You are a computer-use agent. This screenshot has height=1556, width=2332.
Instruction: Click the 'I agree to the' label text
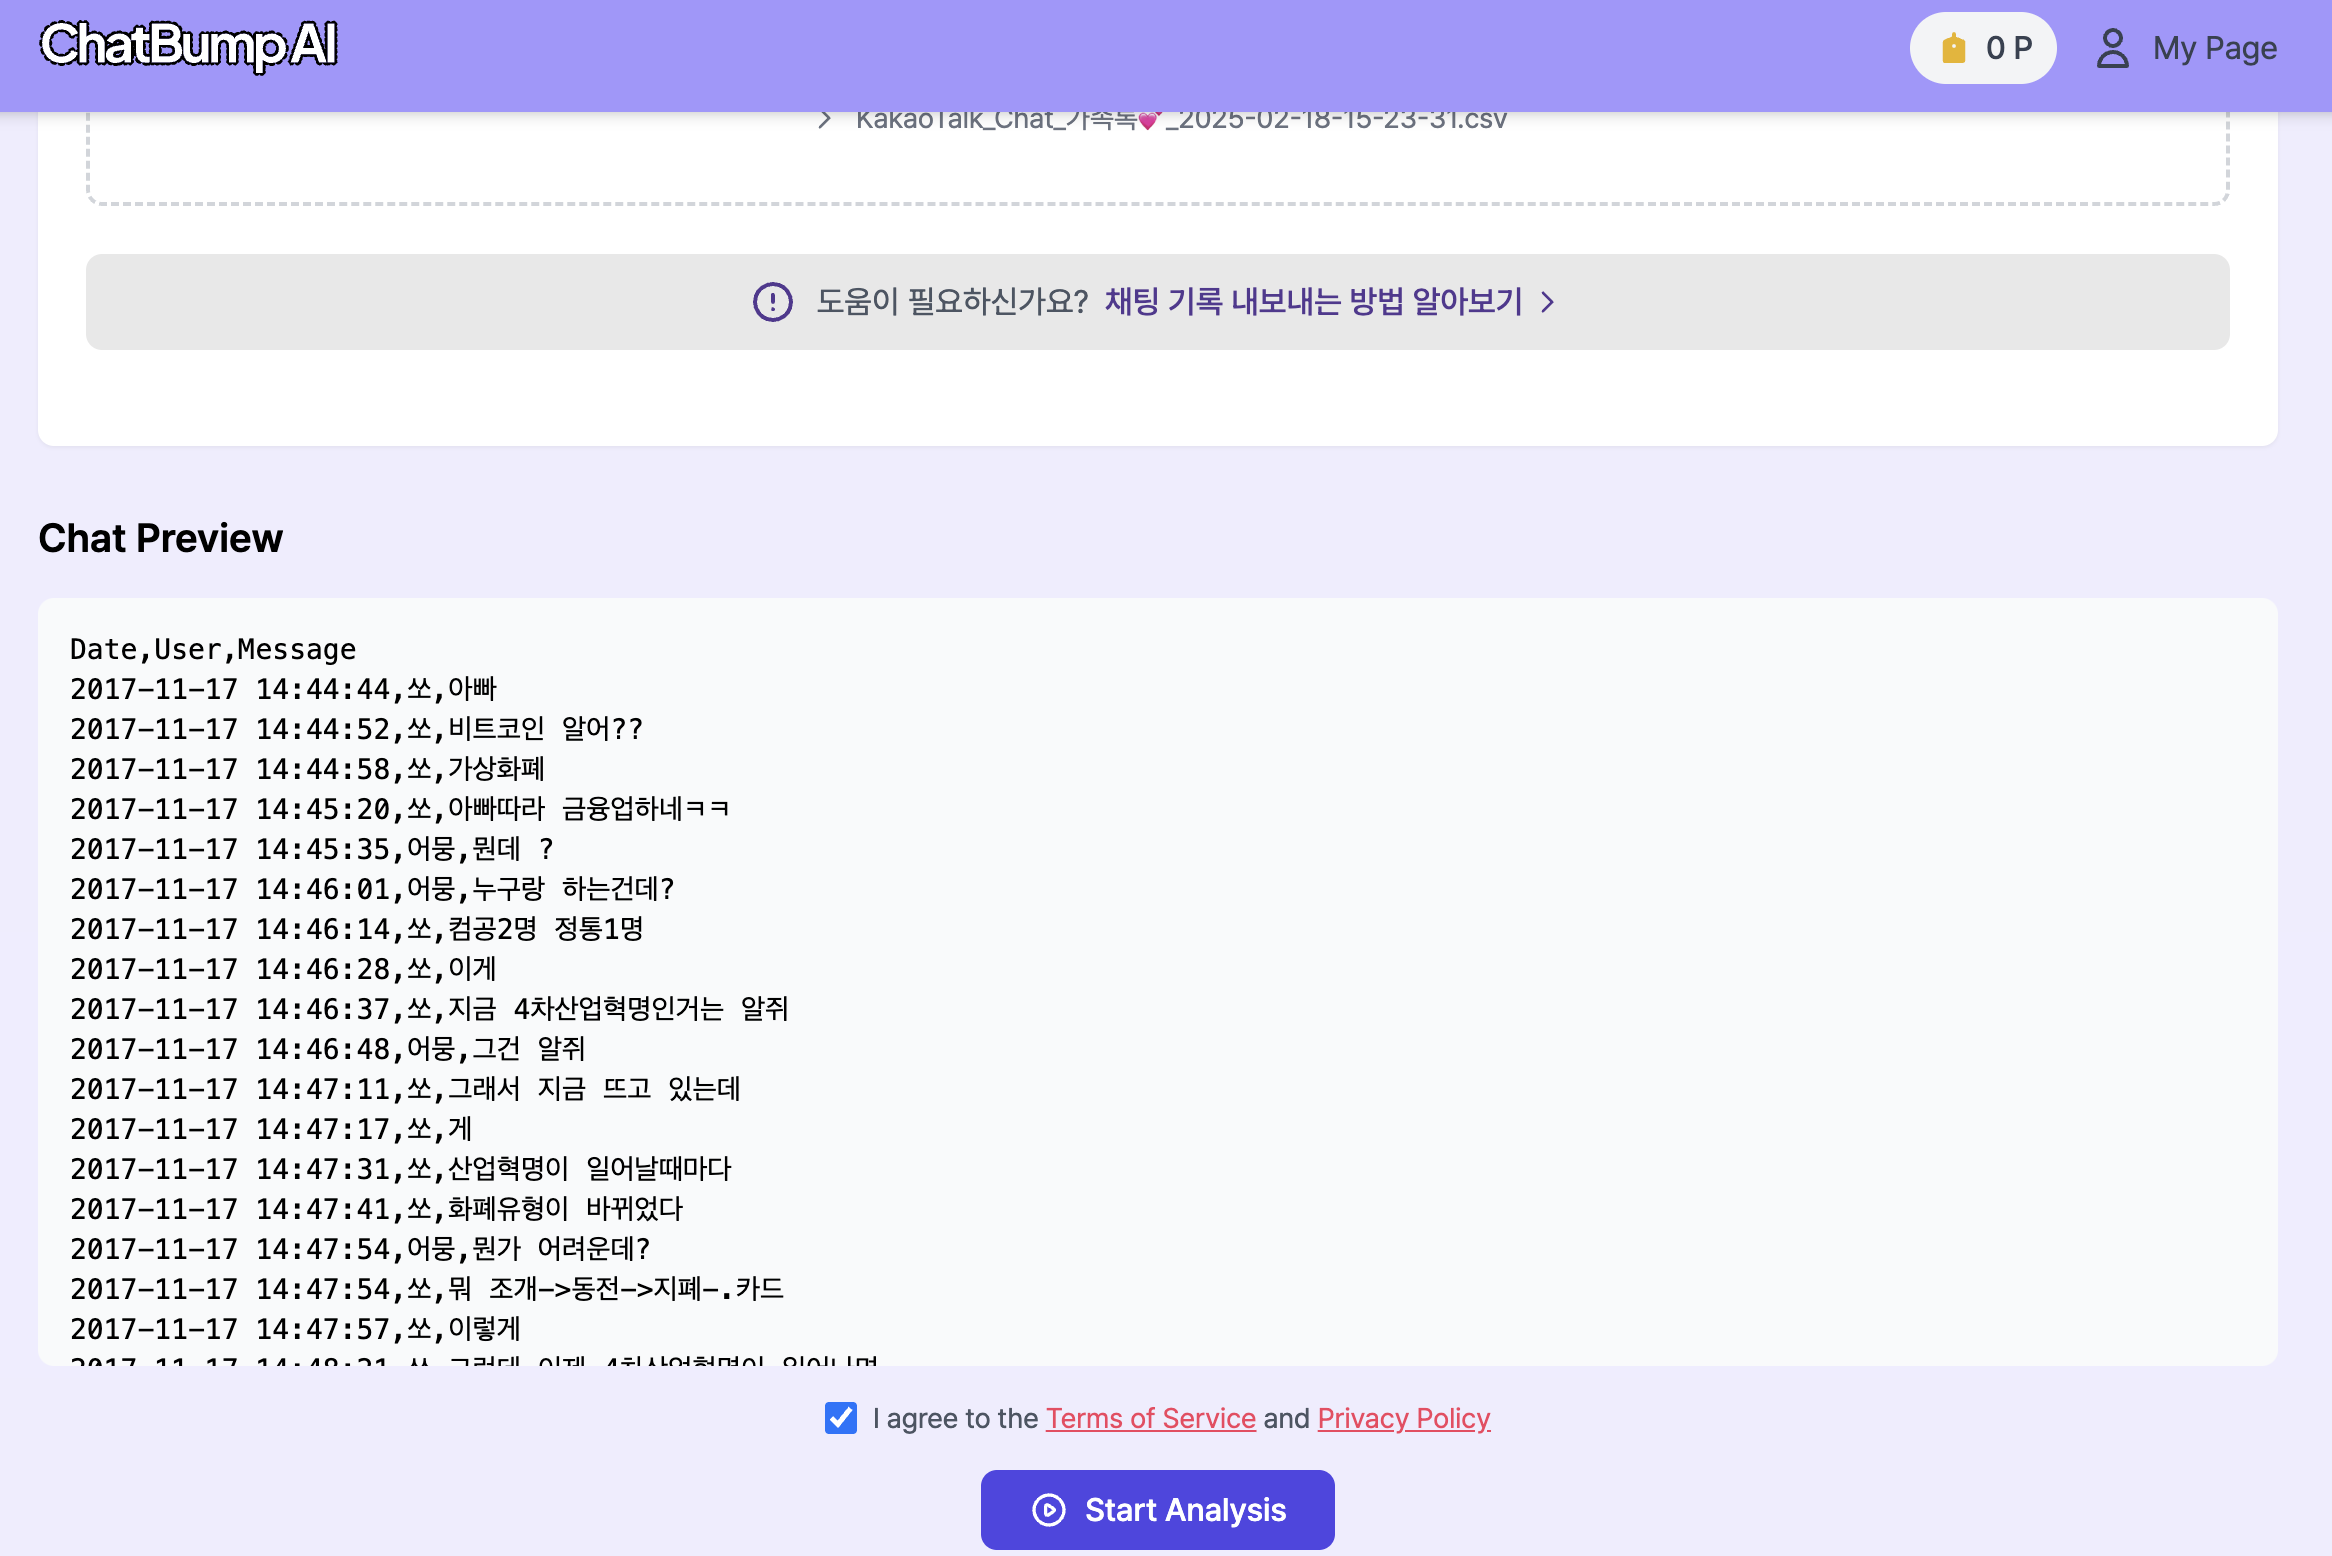[x=955, y=1418]
